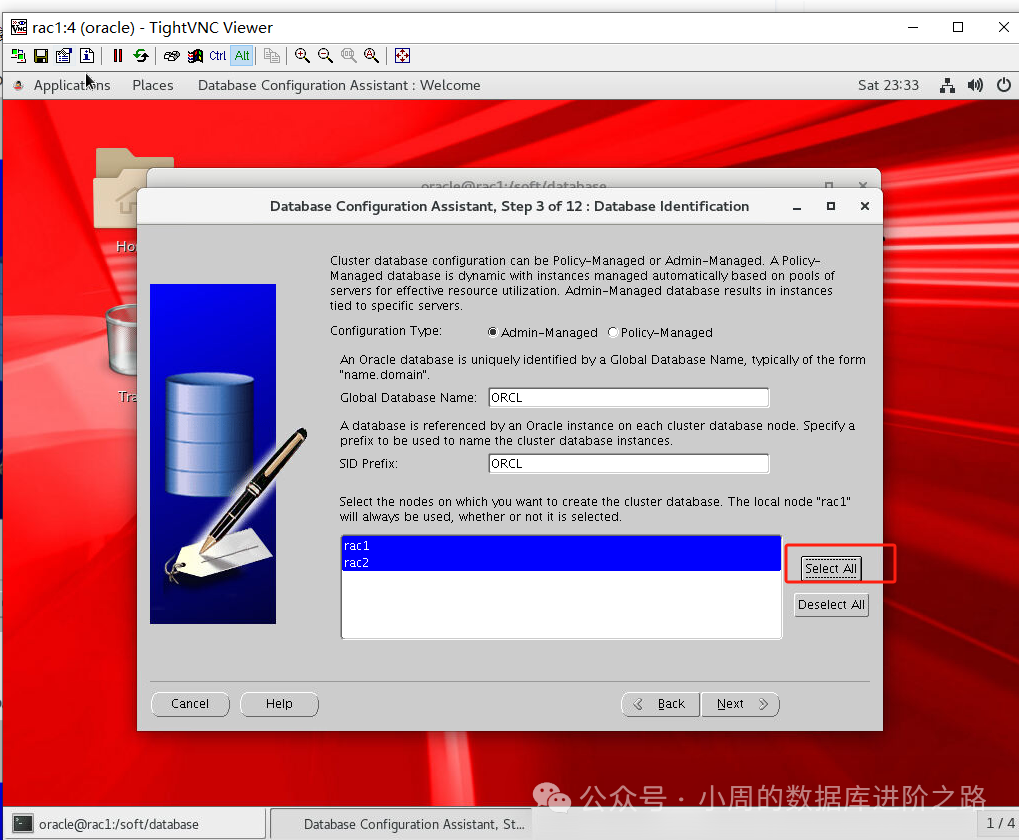Toggle the Ctrl key button in toolbar
Image resolution: width=1019 pixels, height=840 pixels.
[x=218, y=56]
